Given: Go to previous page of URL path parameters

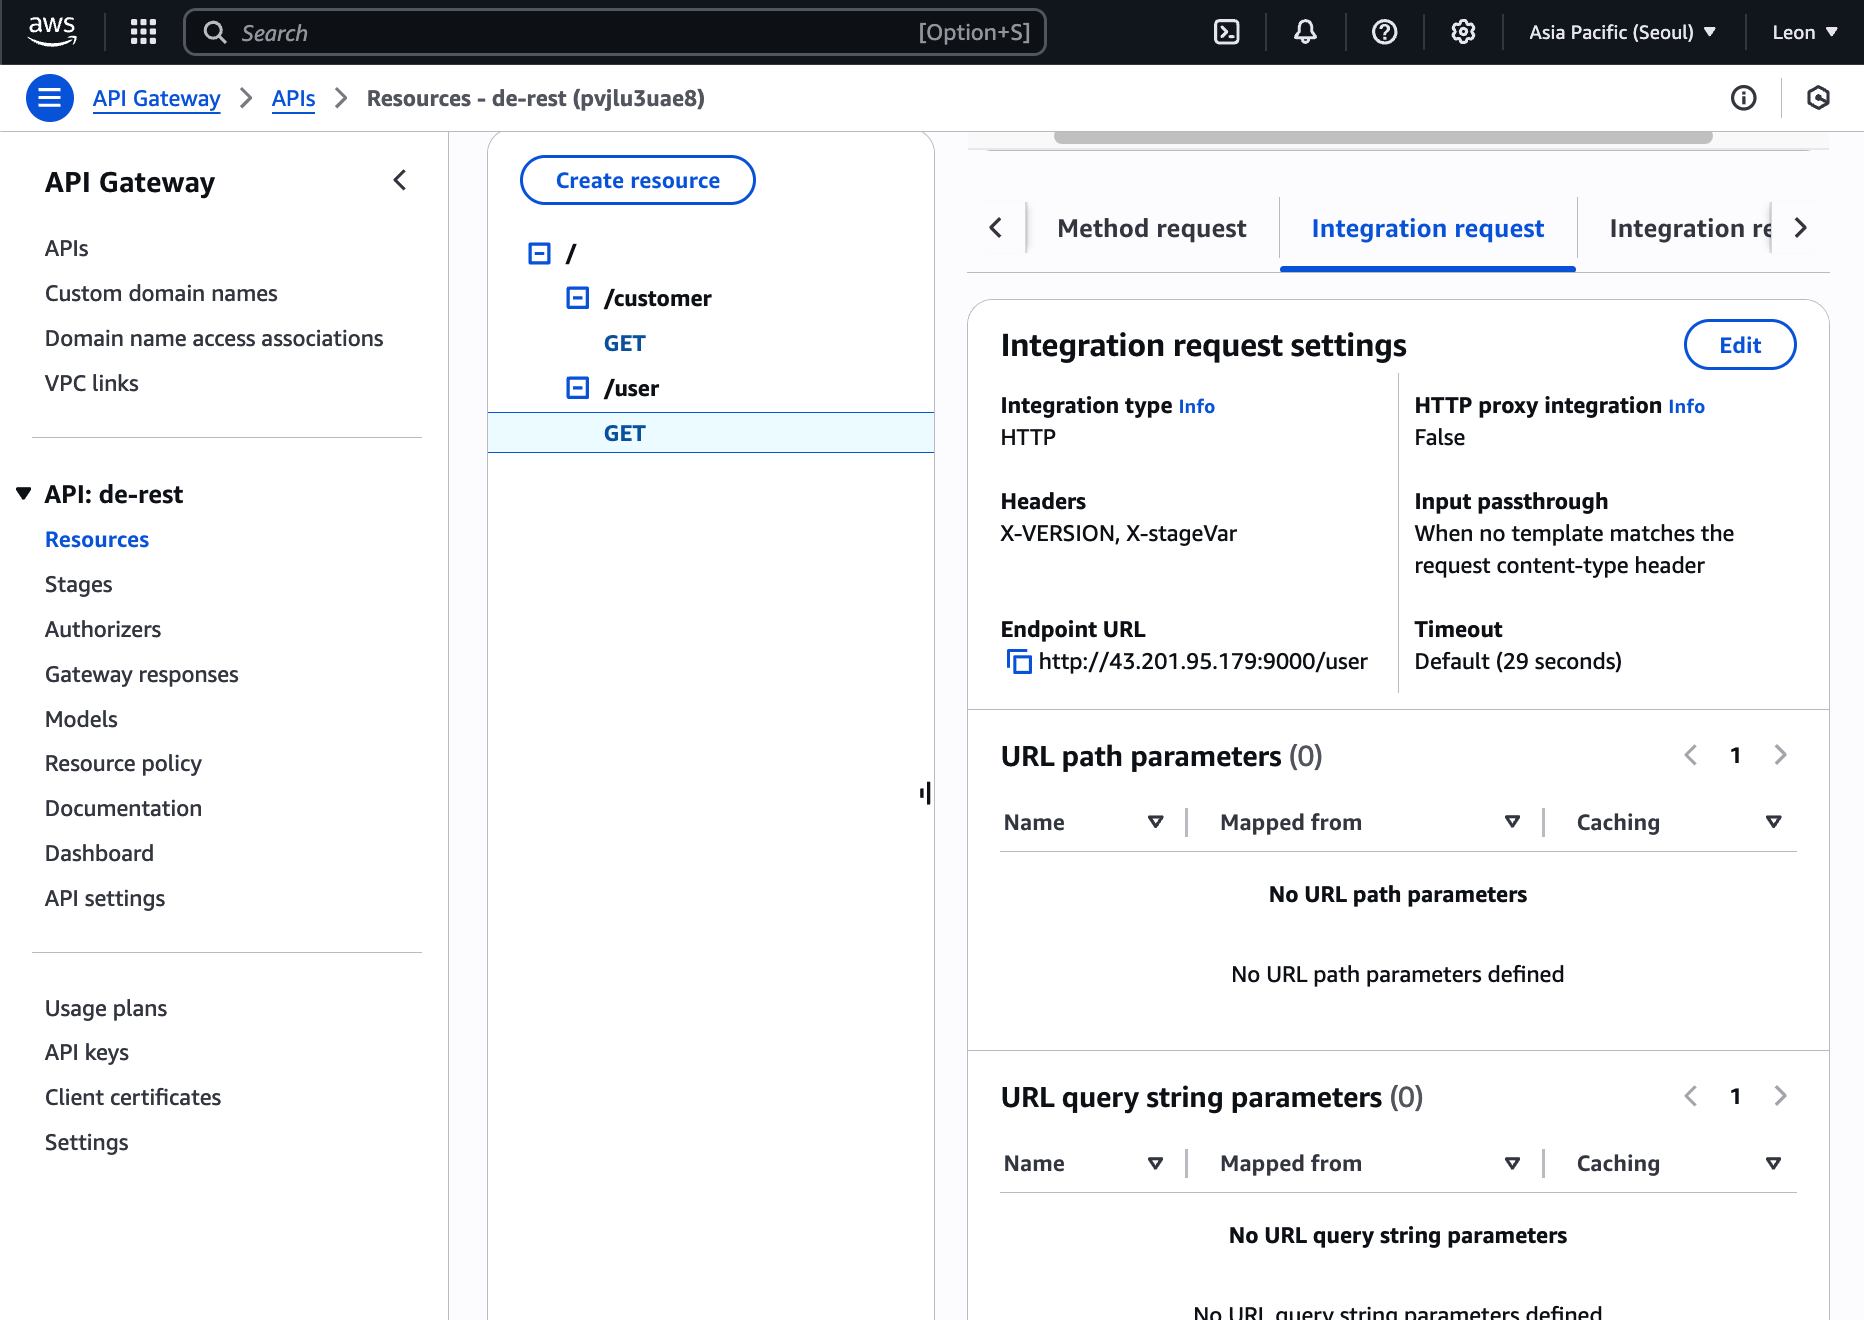Looking at the screenshot, I should click(1691, 755).
